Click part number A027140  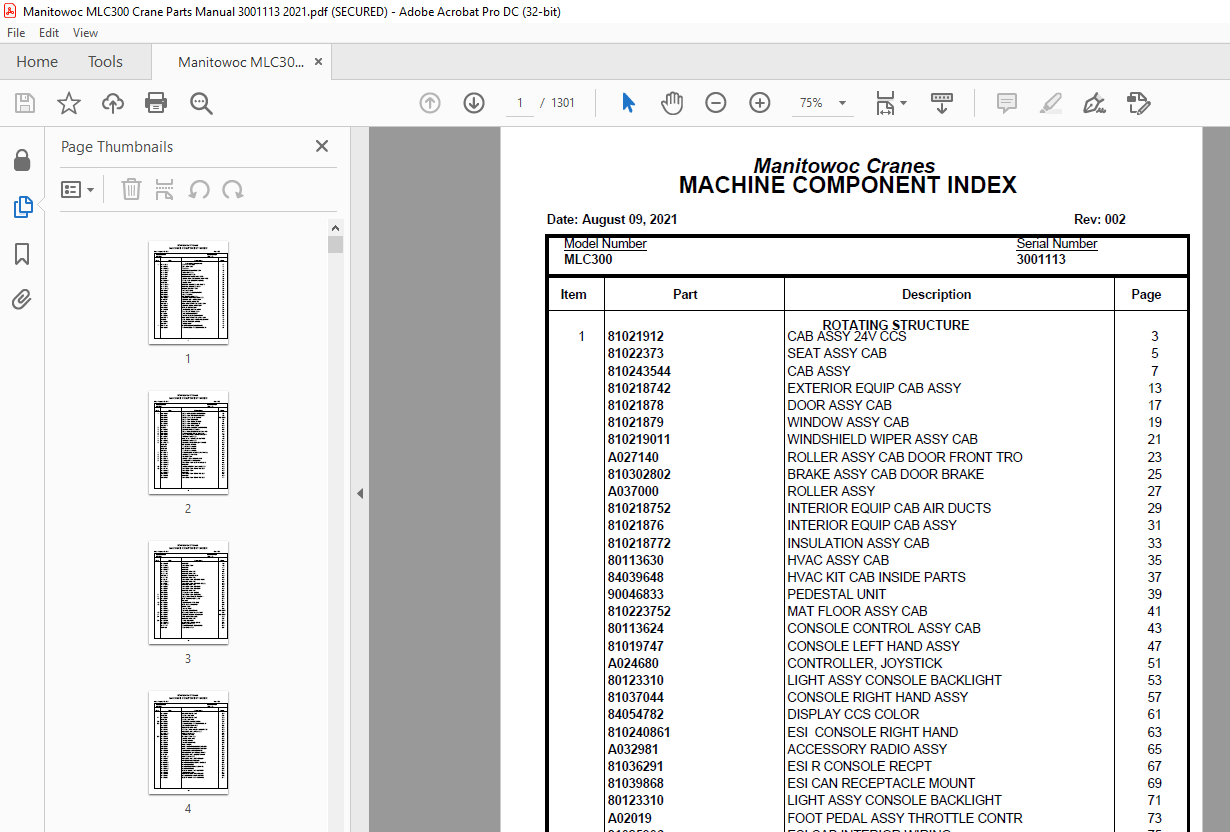633,457
